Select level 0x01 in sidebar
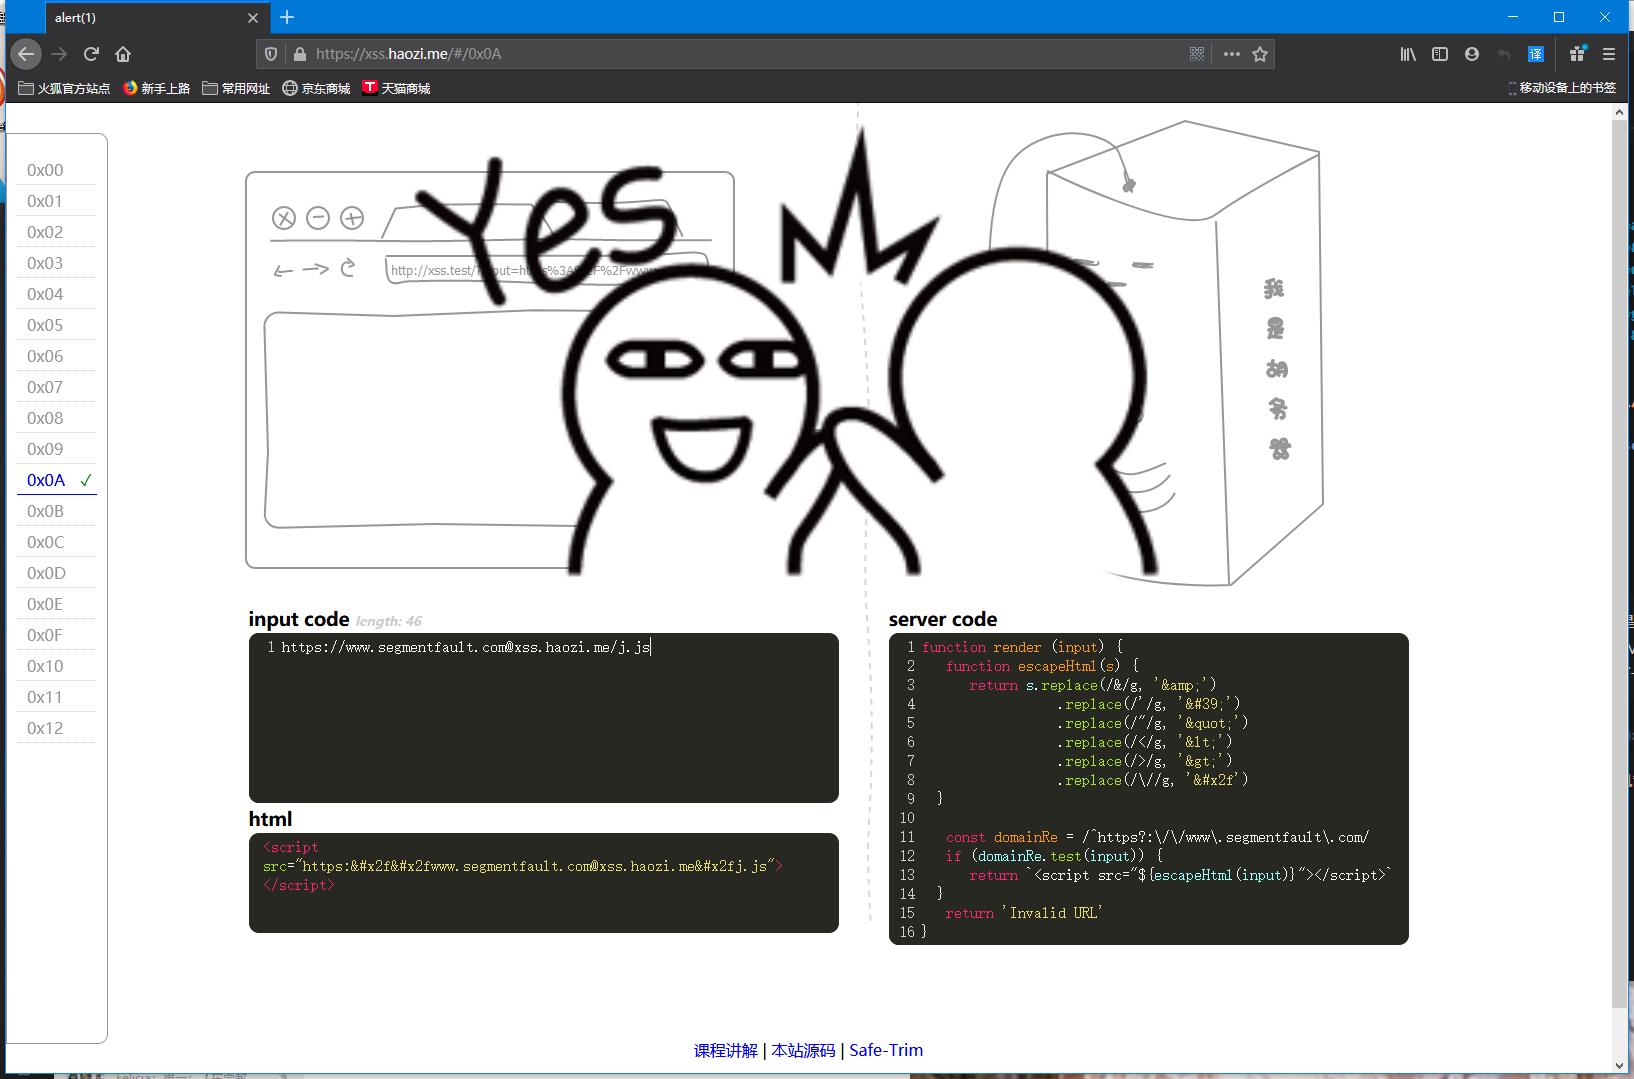1634x1079 pixels. click(57, 201)
